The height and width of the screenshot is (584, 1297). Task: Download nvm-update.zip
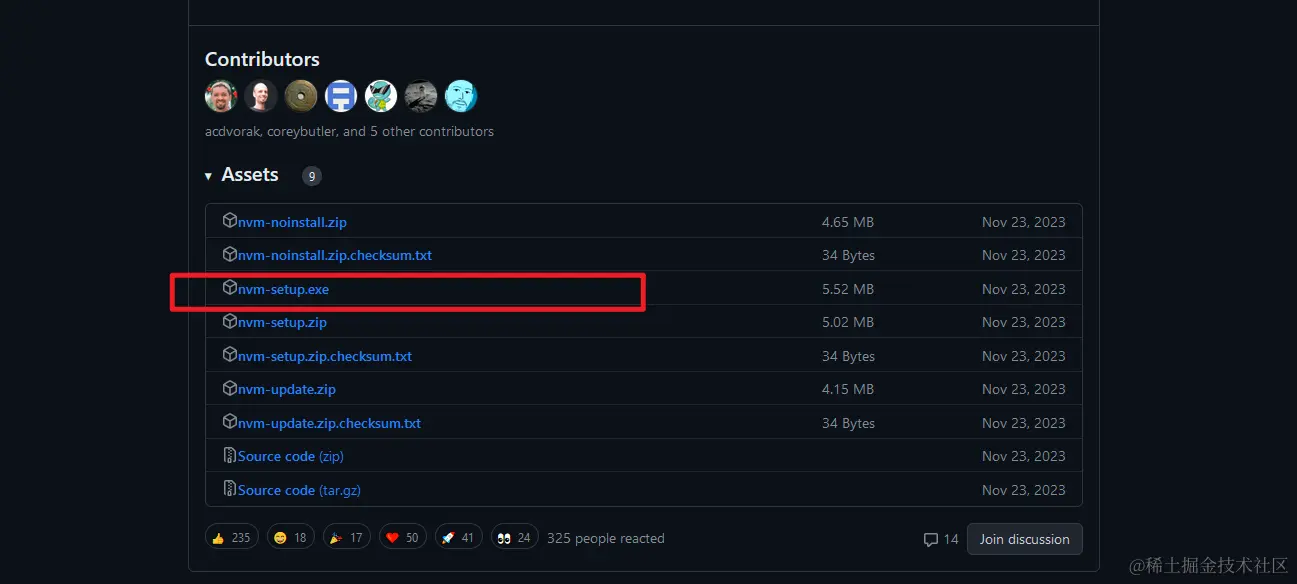click(x=287, y=389)
